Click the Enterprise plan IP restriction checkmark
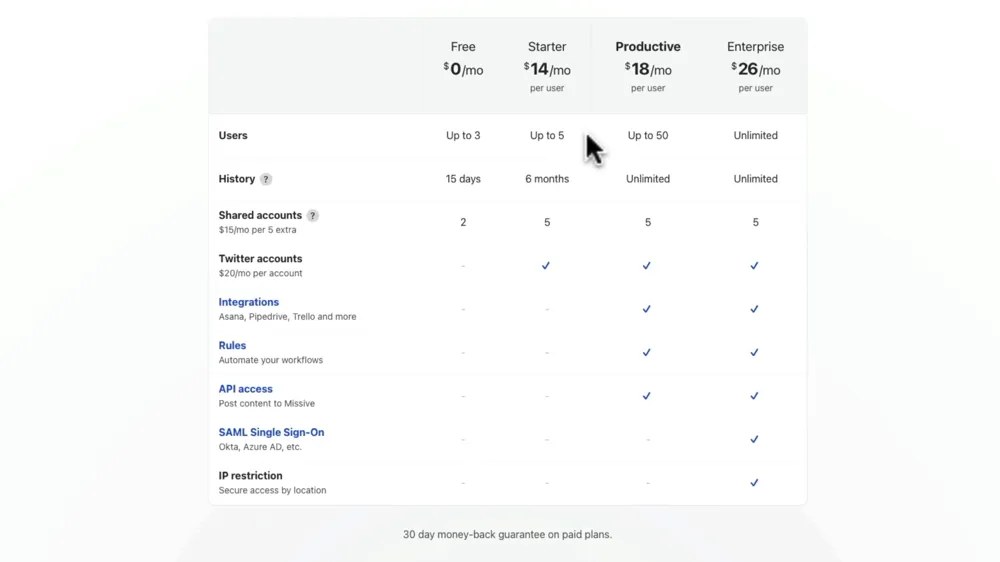The width and height of the screenshot is (1000, 562). click(x=754, y=483)
